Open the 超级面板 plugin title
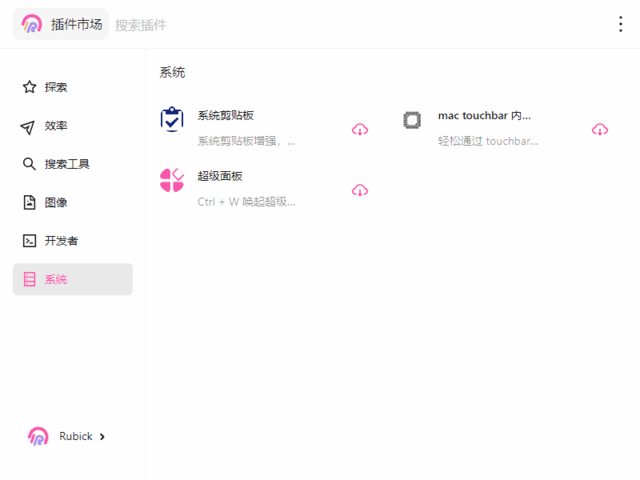 point(220,176)
